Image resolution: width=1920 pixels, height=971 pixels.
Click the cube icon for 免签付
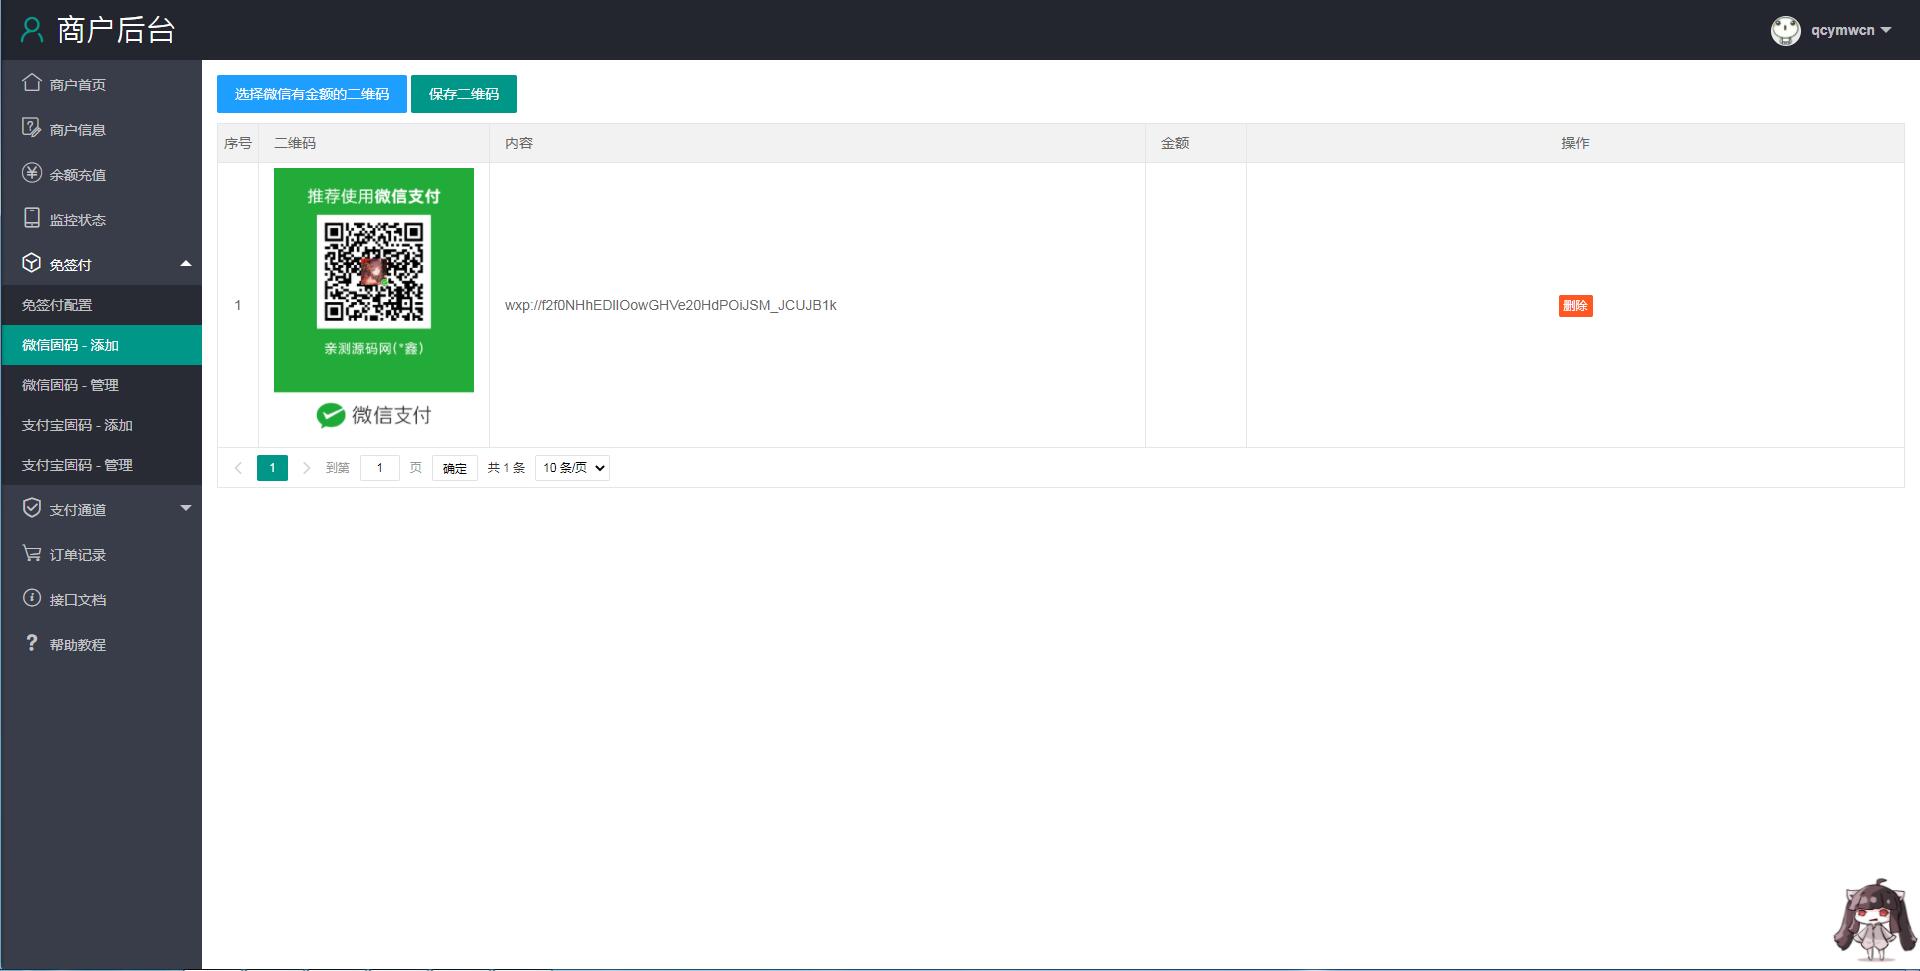pos(32,263)
